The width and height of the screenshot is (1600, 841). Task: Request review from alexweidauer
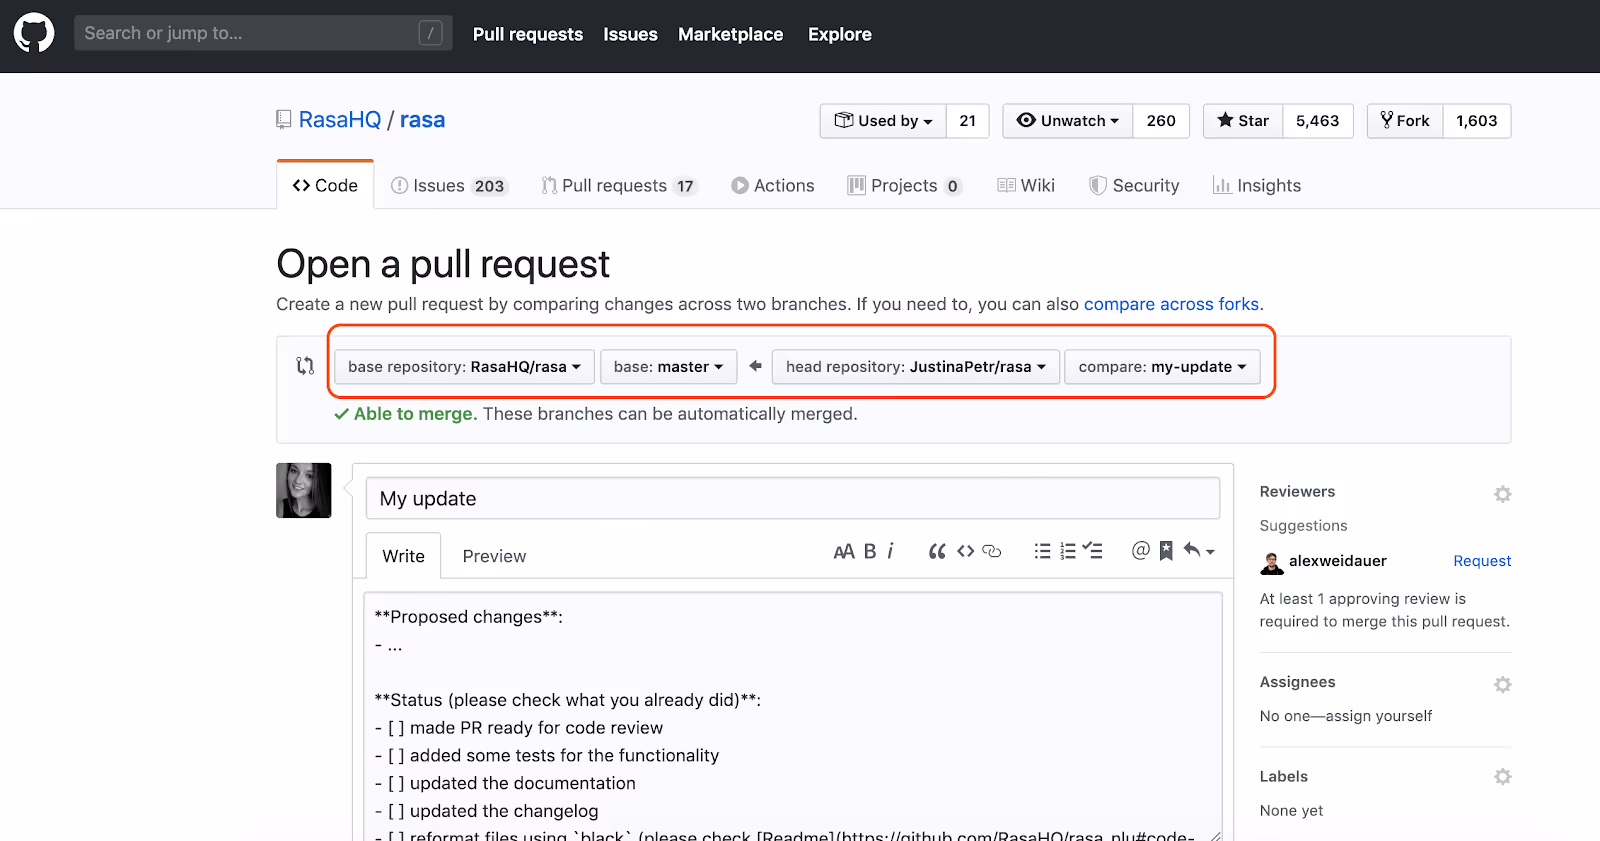coord(1482,561)
